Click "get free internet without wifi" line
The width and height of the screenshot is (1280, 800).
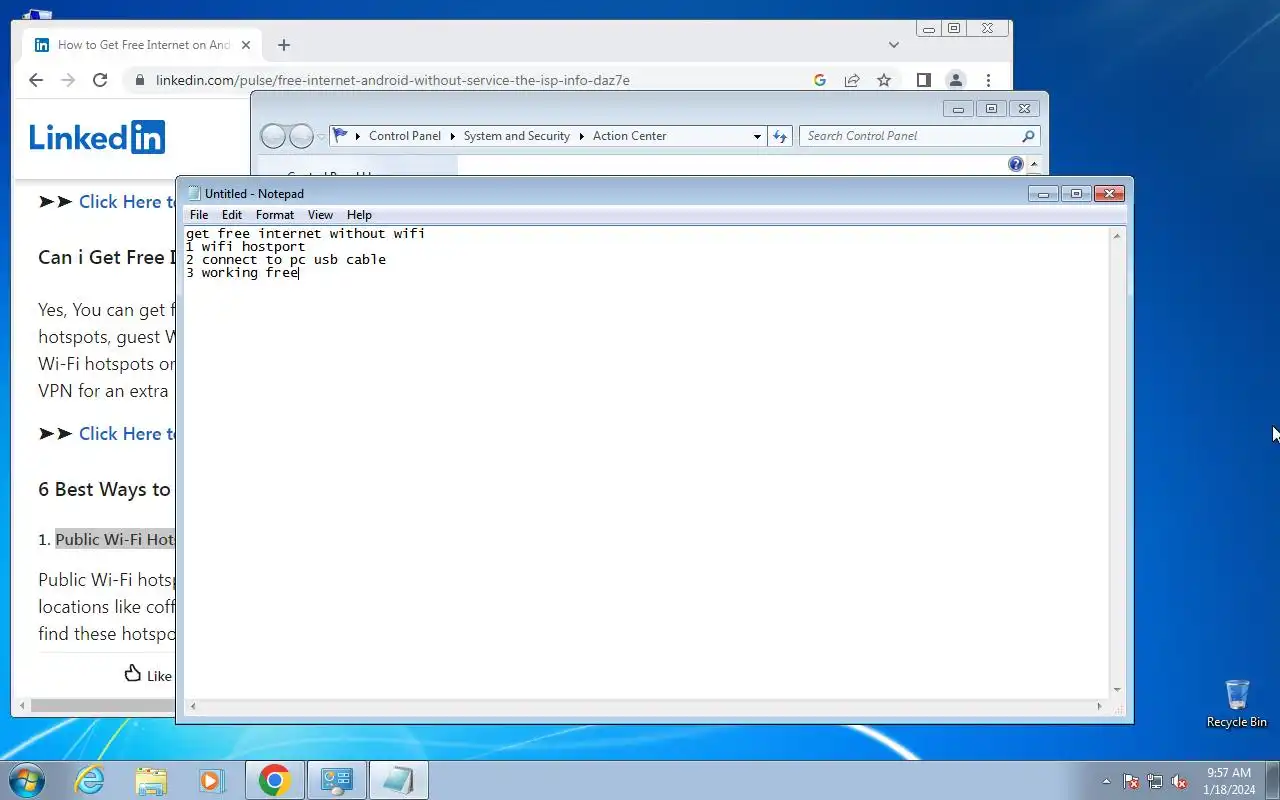pyautogui.click(x=305, y=233)
